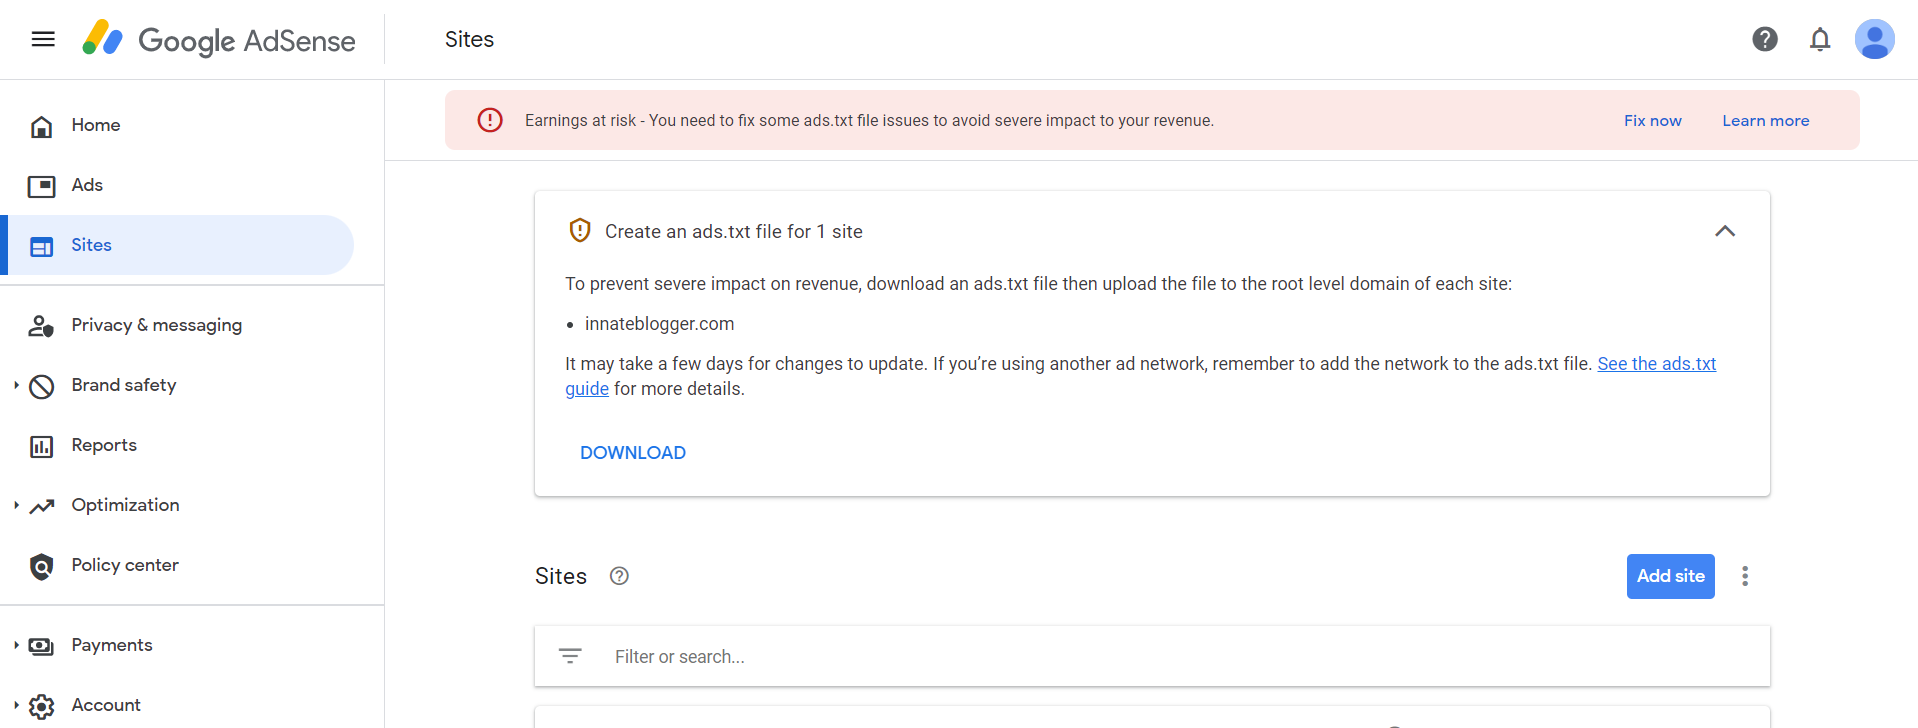
Task: Open Privacy & messaging page
Action: coord(156,325)
